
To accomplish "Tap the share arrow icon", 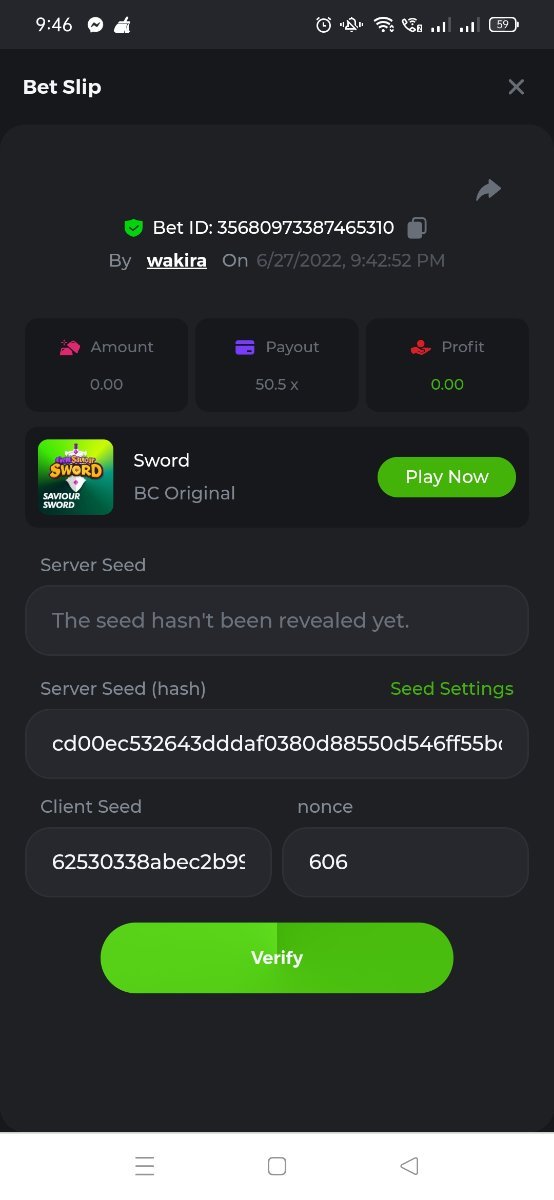I will 488,190.
